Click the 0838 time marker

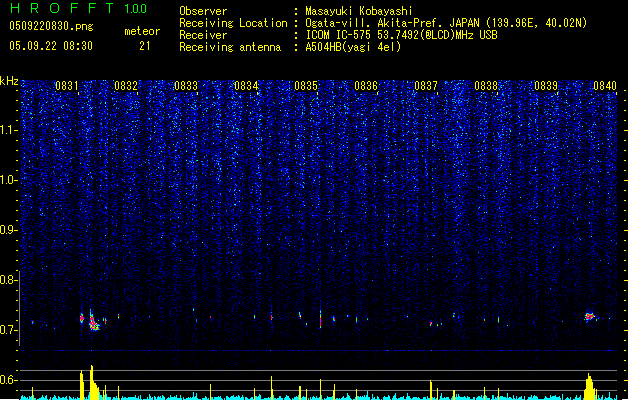486,86
